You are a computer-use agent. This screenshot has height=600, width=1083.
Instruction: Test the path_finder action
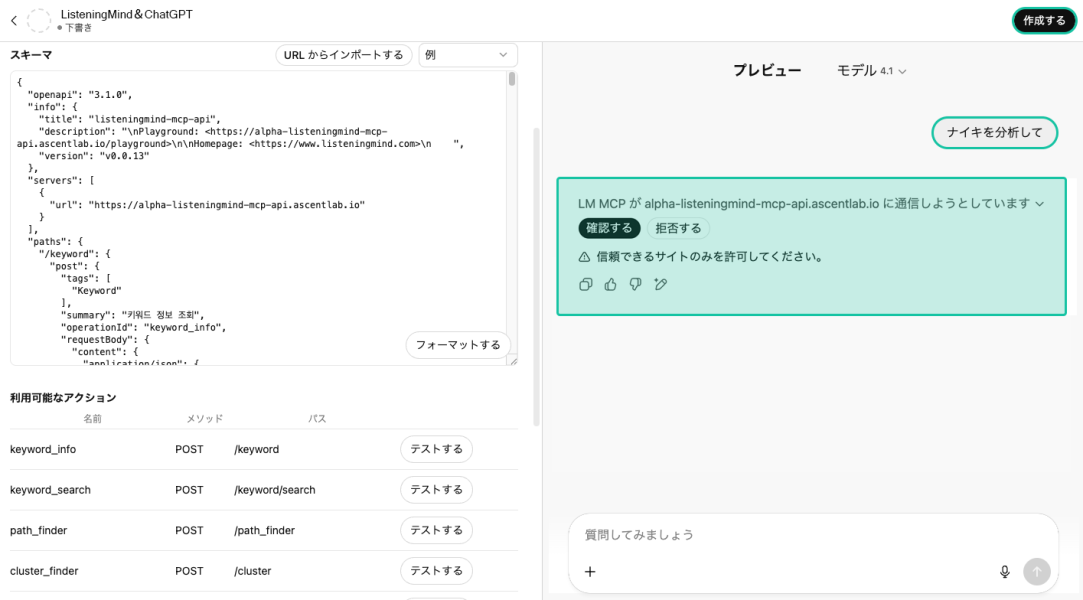coord(437,530)
